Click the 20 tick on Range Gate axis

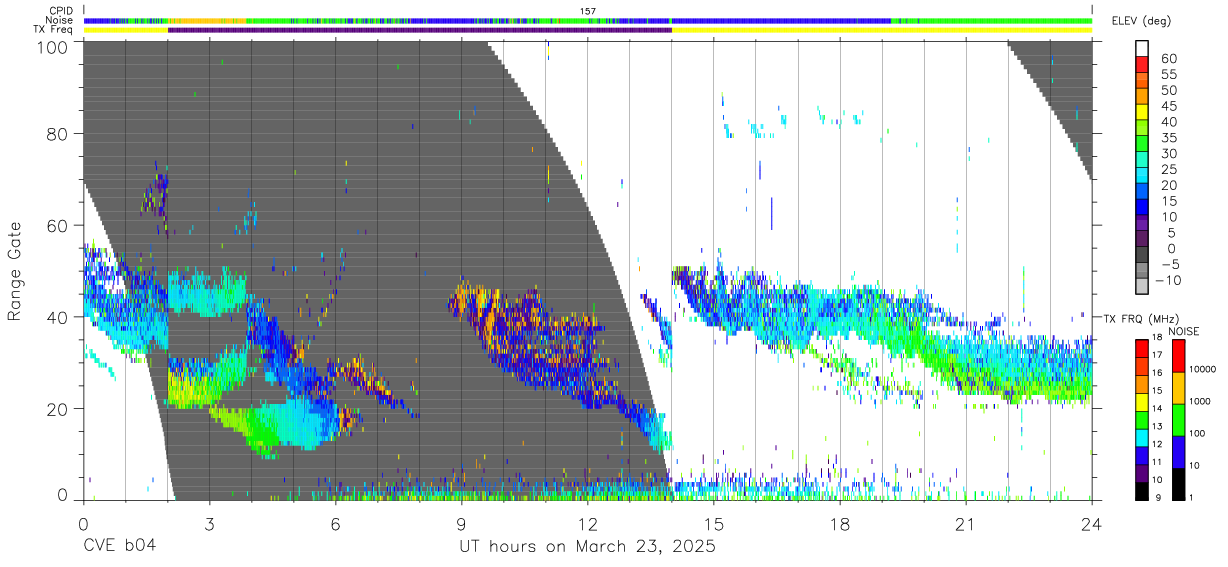click(58, 408)
